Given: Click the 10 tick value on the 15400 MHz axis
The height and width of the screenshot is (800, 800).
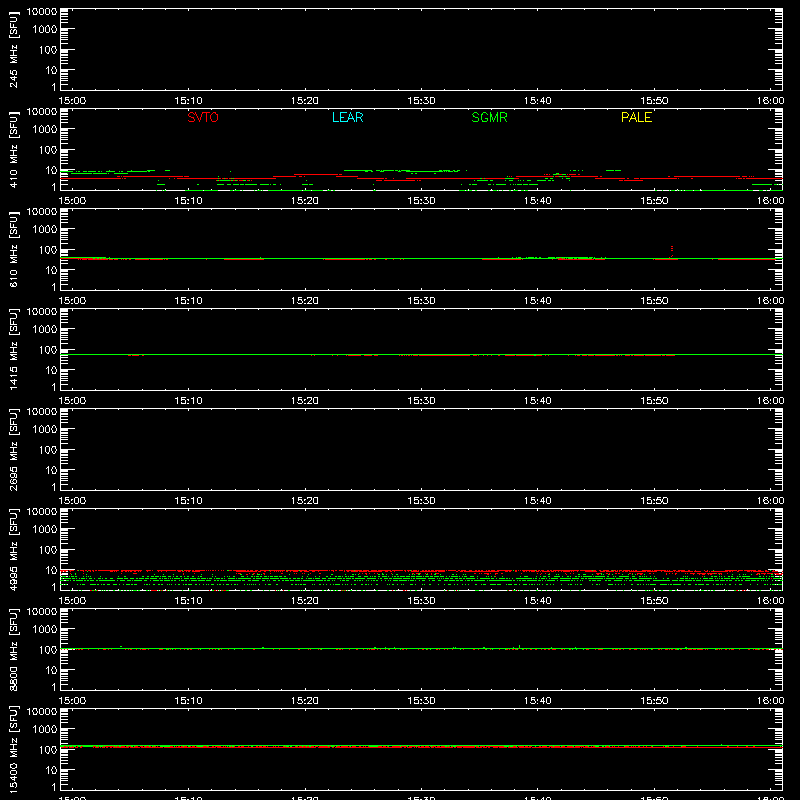Looking at the screenshot, I should (x=51, y=770).
